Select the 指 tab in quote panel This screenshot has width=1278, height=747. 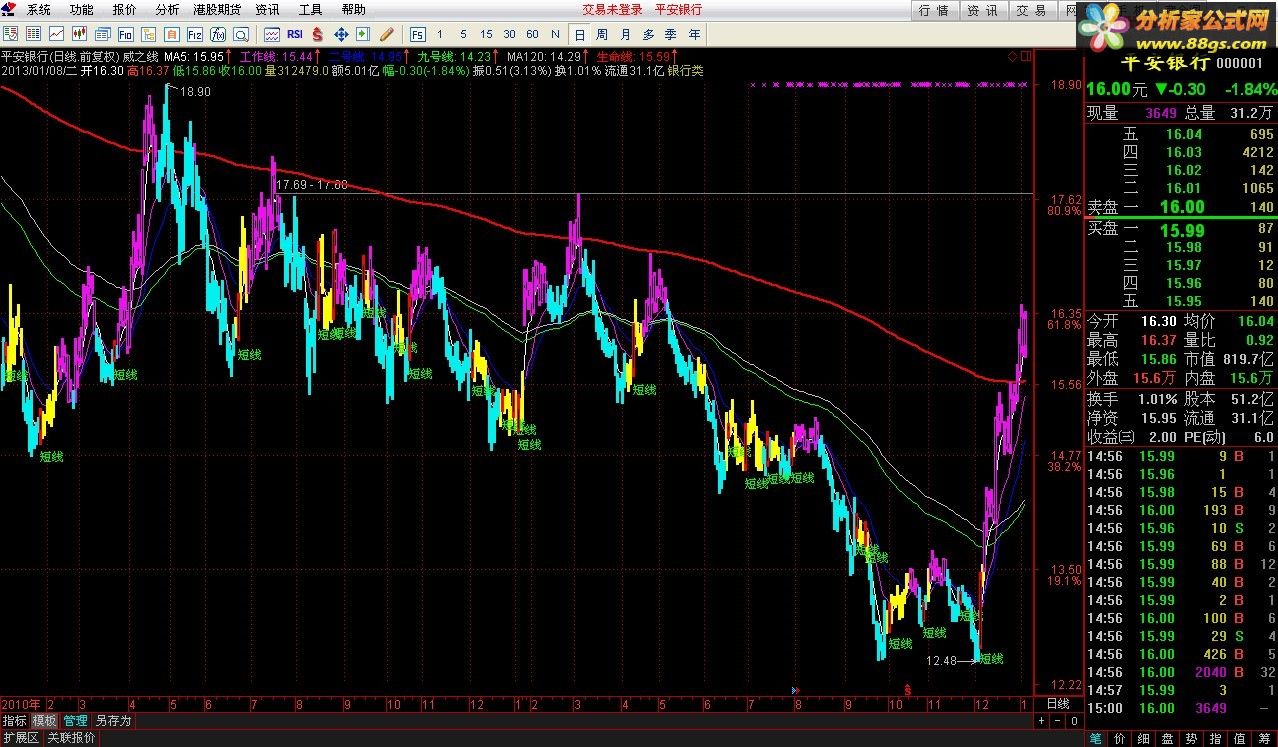pyautogui.click(x=1216, y=738)
